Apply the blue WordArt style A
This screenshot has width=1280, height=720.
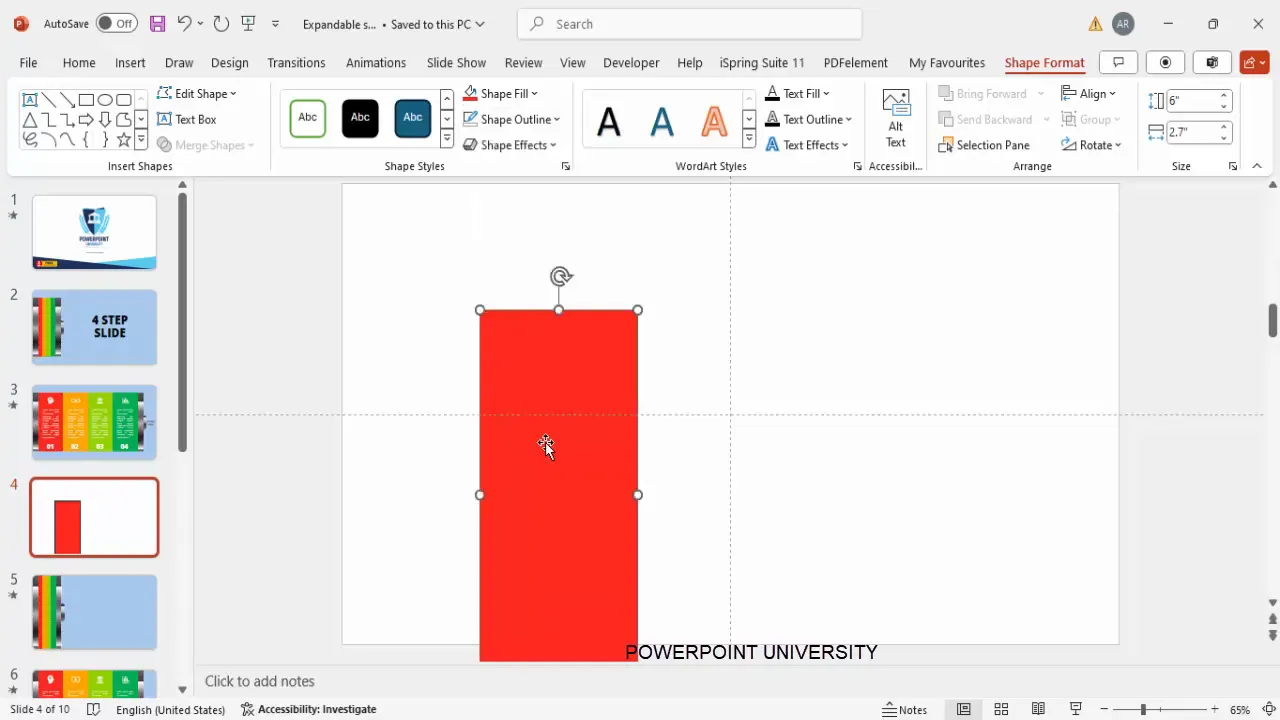662,122
